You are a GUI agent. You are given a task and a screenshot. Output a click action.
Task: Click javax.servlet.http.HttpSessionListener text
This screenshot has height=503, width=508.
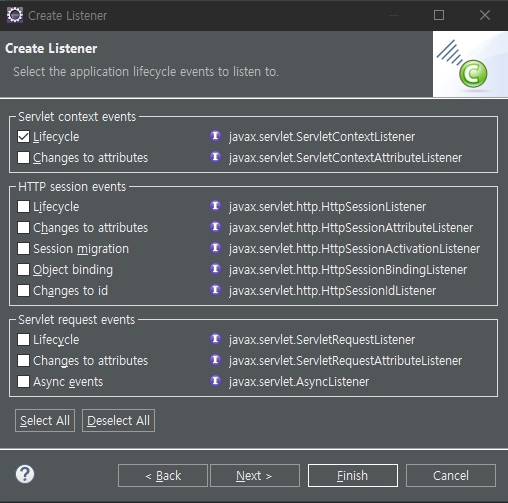point(327,207)
